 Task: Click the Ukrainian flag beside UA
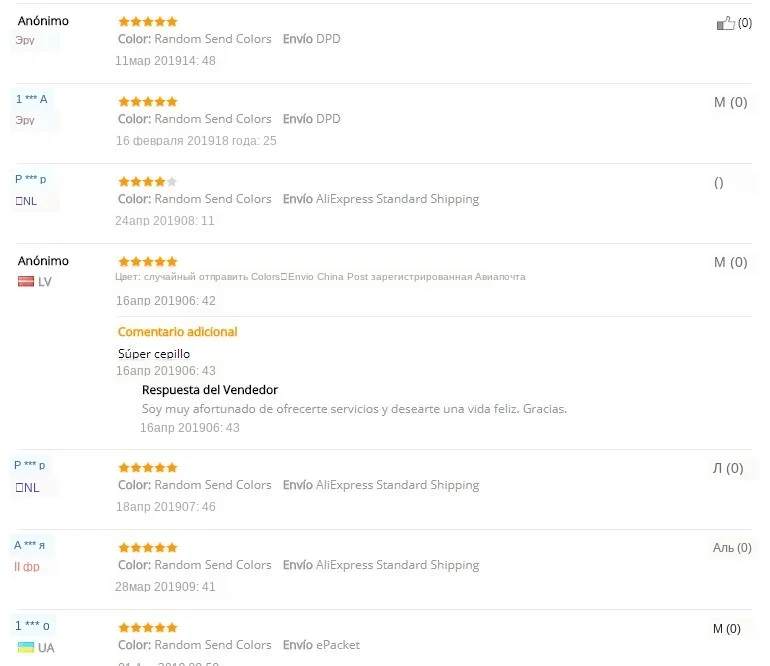tap(26, 648)
